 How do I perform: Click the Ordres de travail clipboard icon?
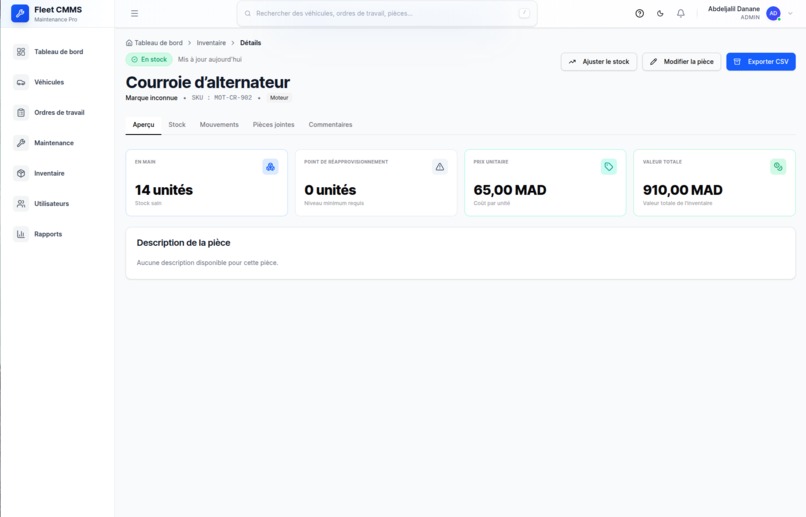point(21,113)
